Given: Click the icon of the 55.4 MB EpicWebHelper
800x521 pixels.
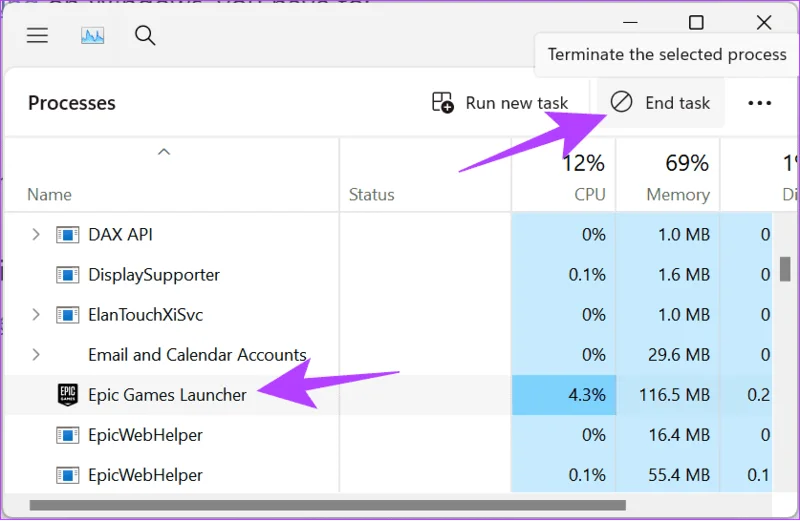Looking at the screenshot, I should [x=67, y=475].
